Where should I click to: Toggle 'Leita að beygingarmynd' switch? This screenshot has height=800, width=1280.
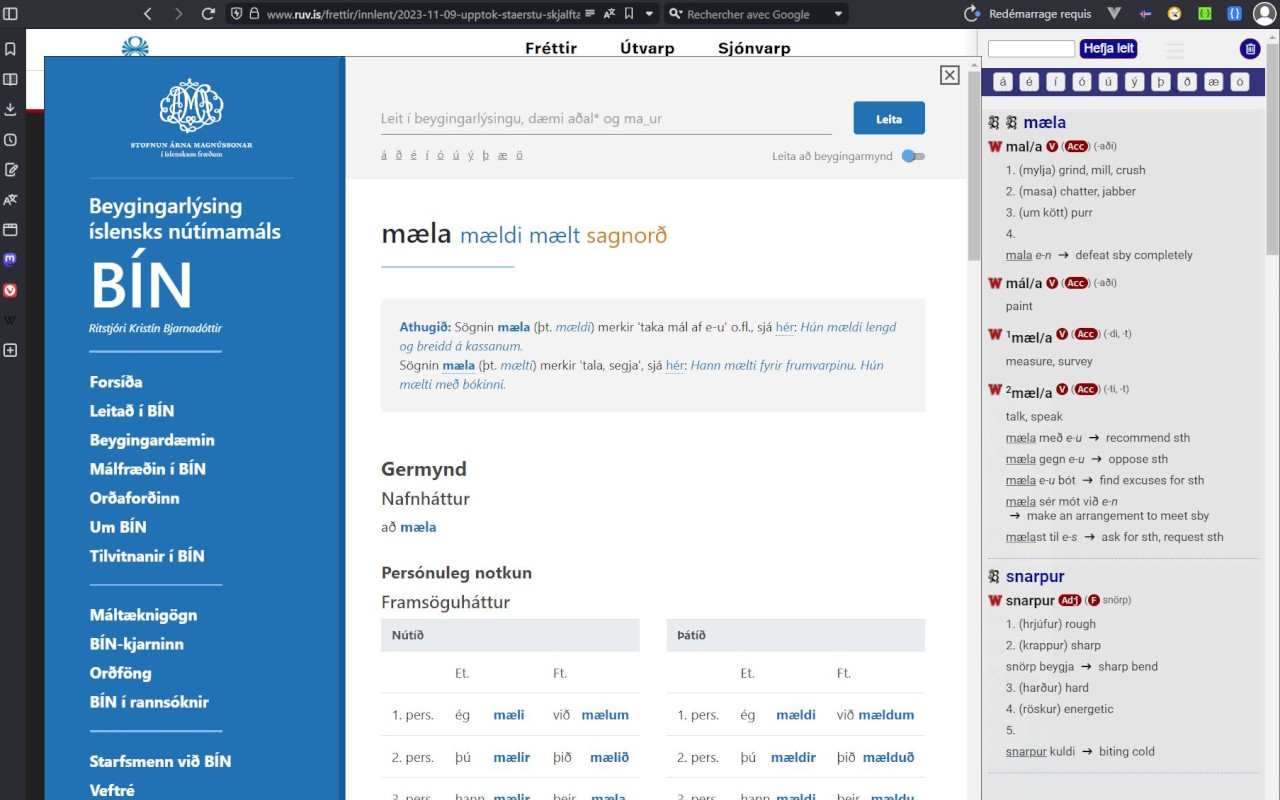[913, 156]
